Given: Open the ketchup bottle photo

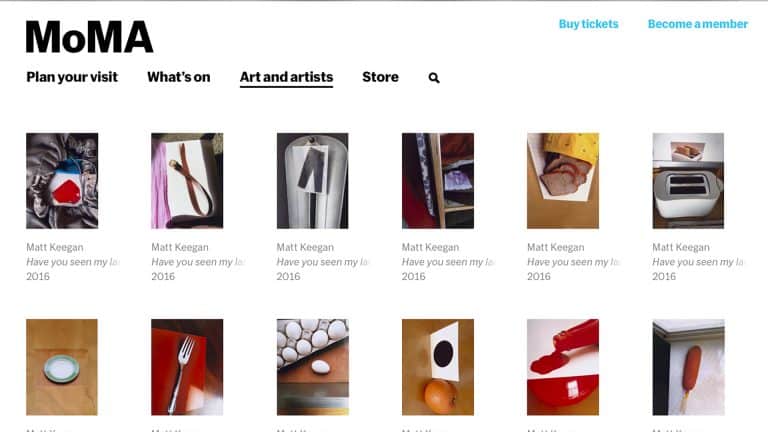Looking at the screenshot, I should click(x=563, y=367).
